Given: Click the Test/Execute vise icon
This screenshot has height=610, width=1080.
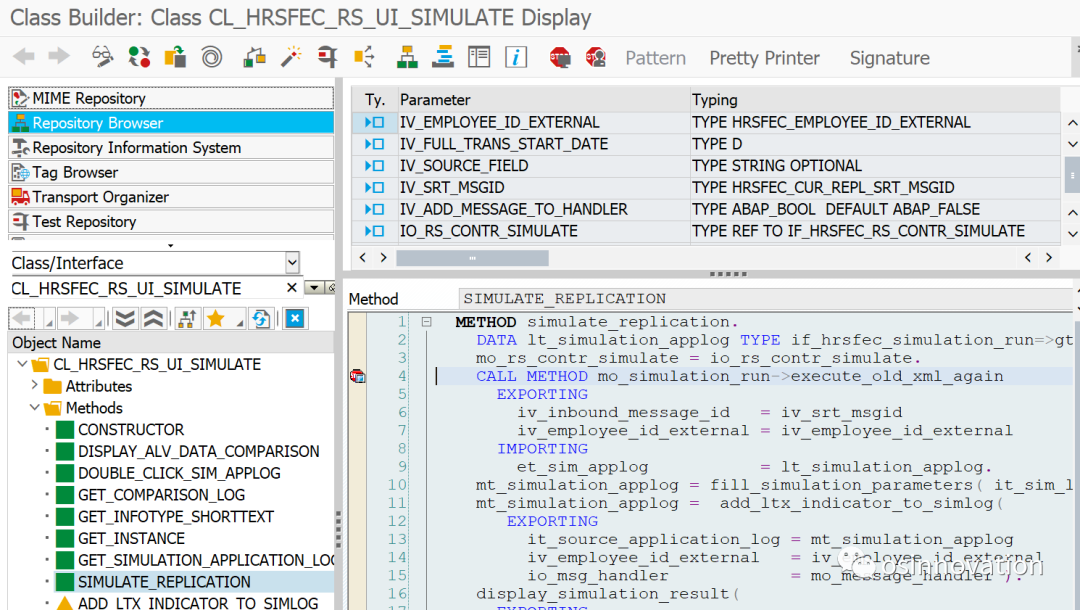Looking at the screenshot, I should (x=327, y=56).
